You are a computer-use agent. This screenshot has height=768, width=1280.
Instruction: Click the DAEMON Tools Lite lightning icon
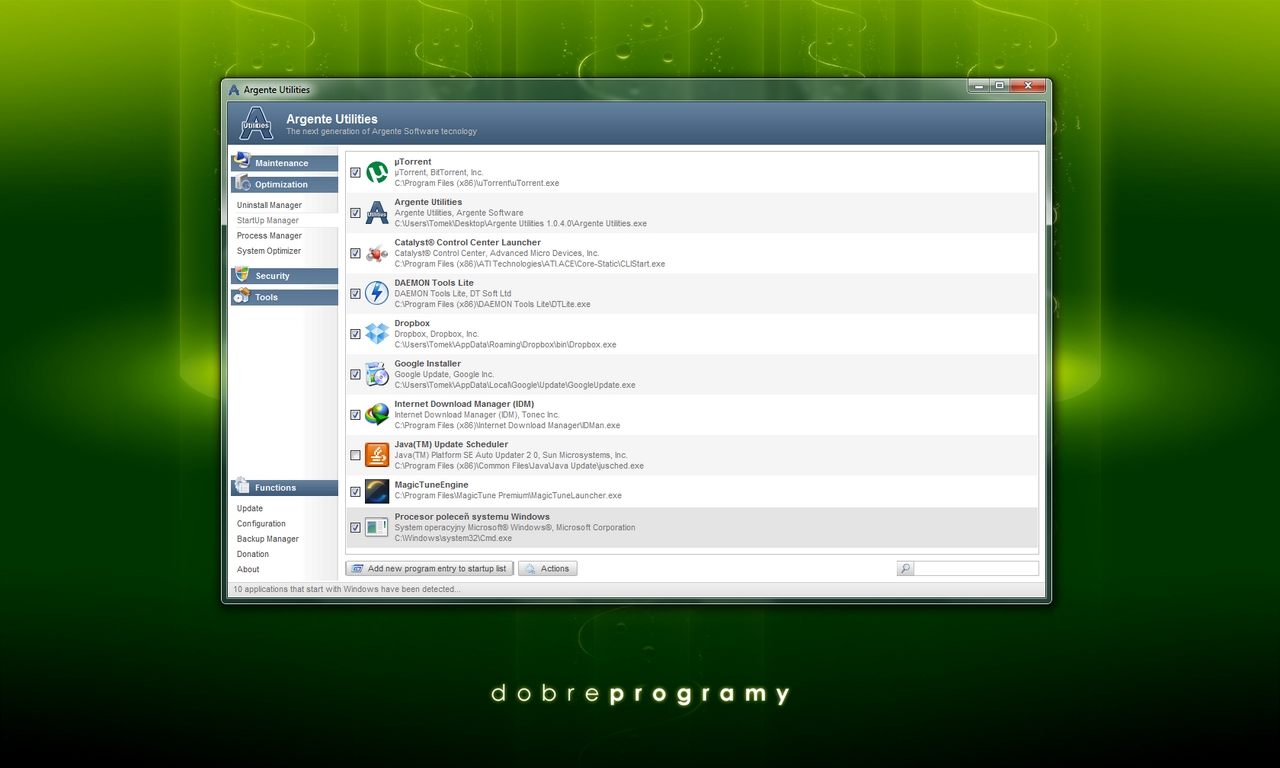377,293
